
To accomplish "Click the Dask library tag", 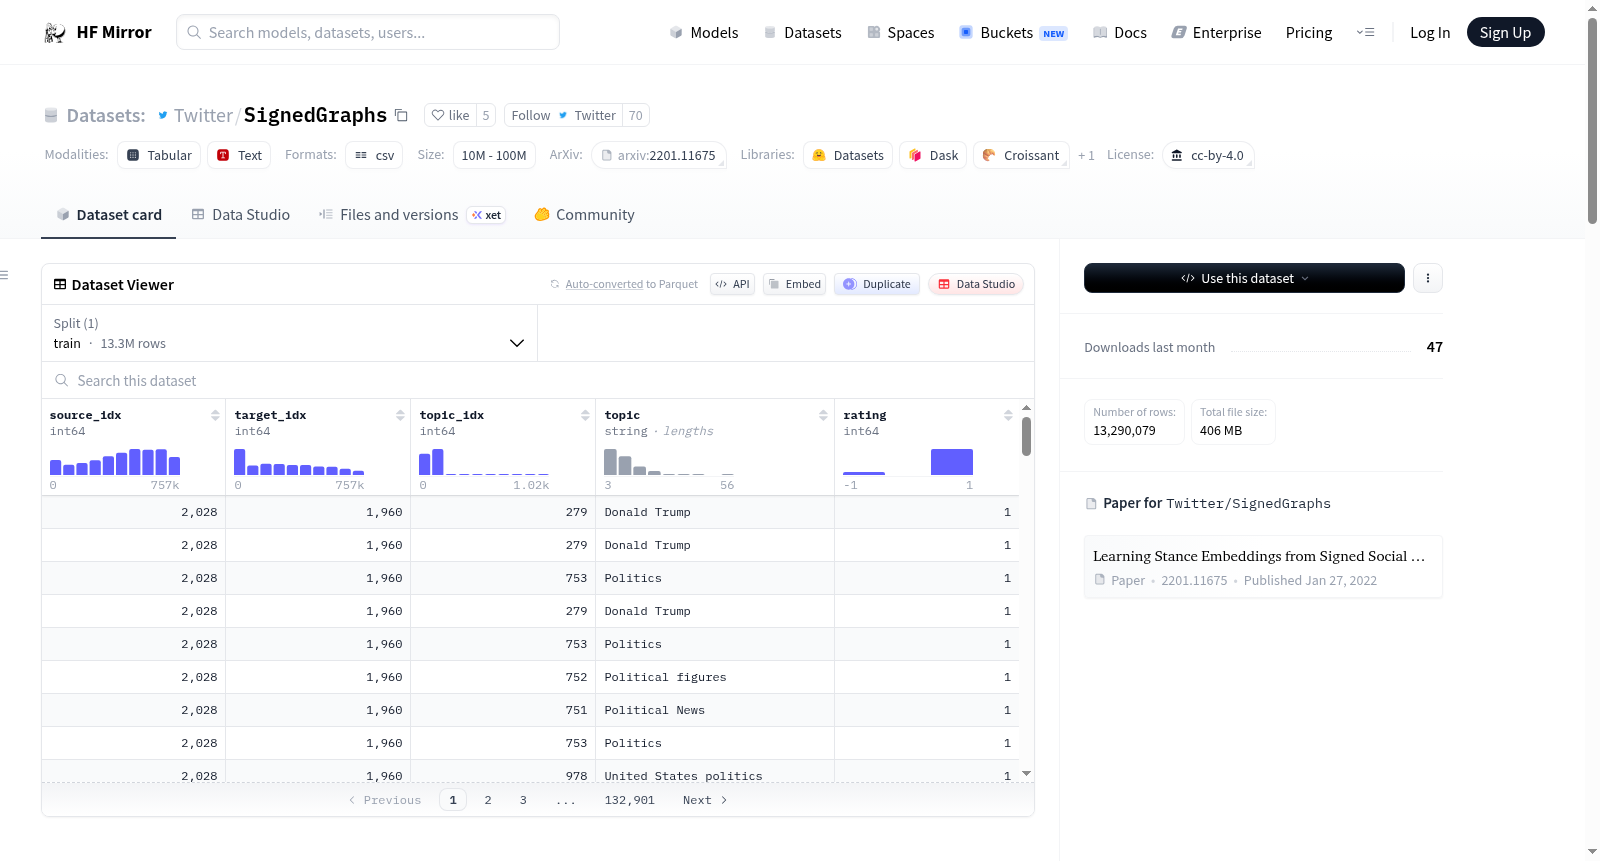I will tap(933, 155).
